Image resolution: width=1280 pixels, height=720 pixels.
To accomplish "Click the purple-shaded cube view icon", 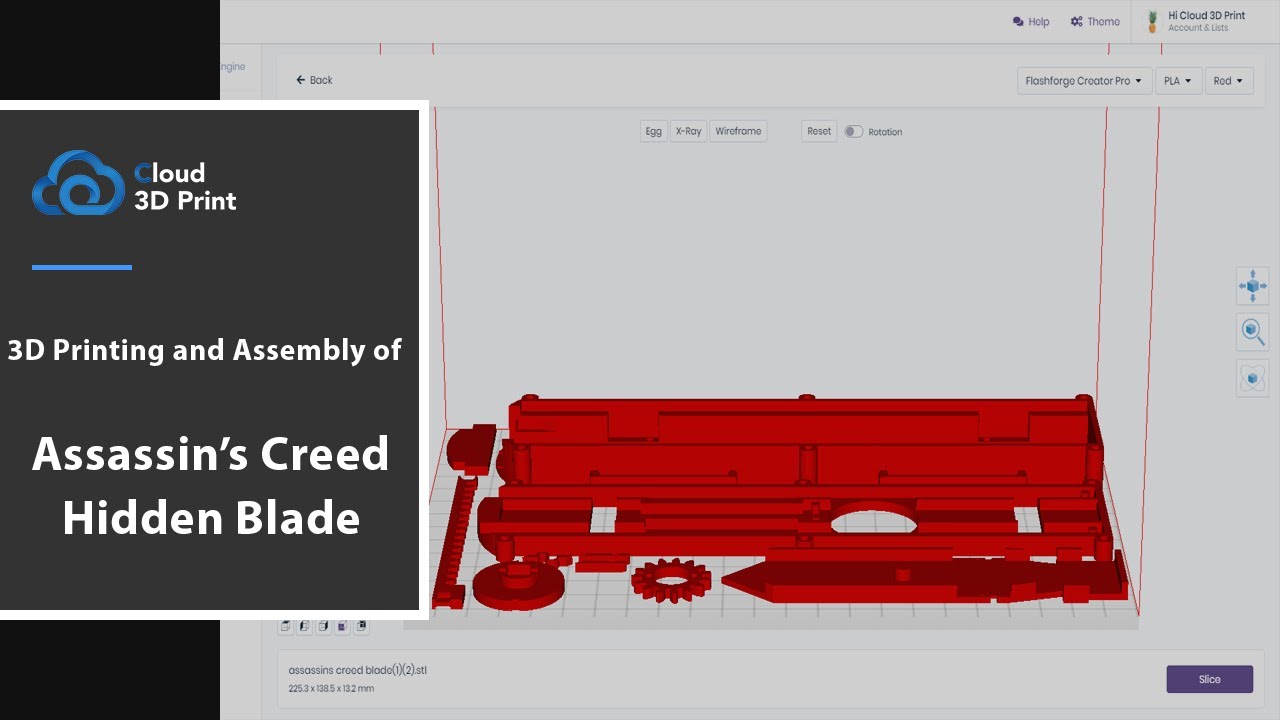I will coord(343,627).
